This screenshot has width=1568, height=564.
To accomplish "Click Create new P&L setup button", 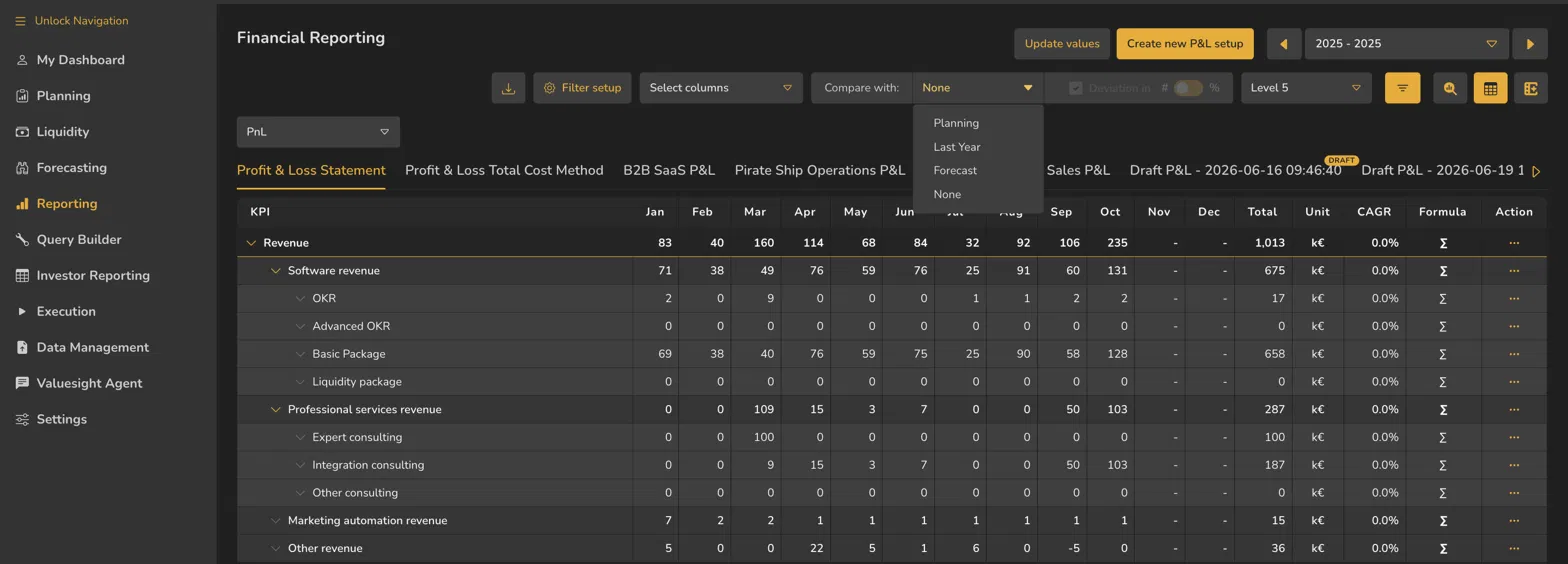I will coord(1185,44).
